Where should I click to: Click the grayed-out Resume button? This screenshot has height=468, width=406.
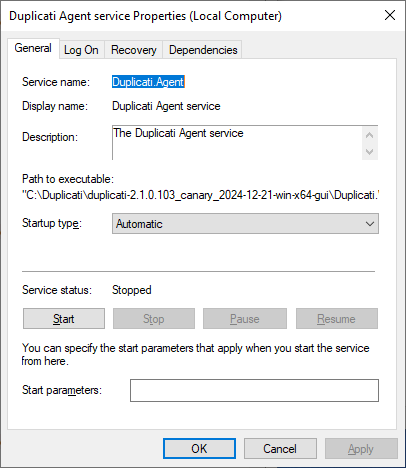pos(337,319)
